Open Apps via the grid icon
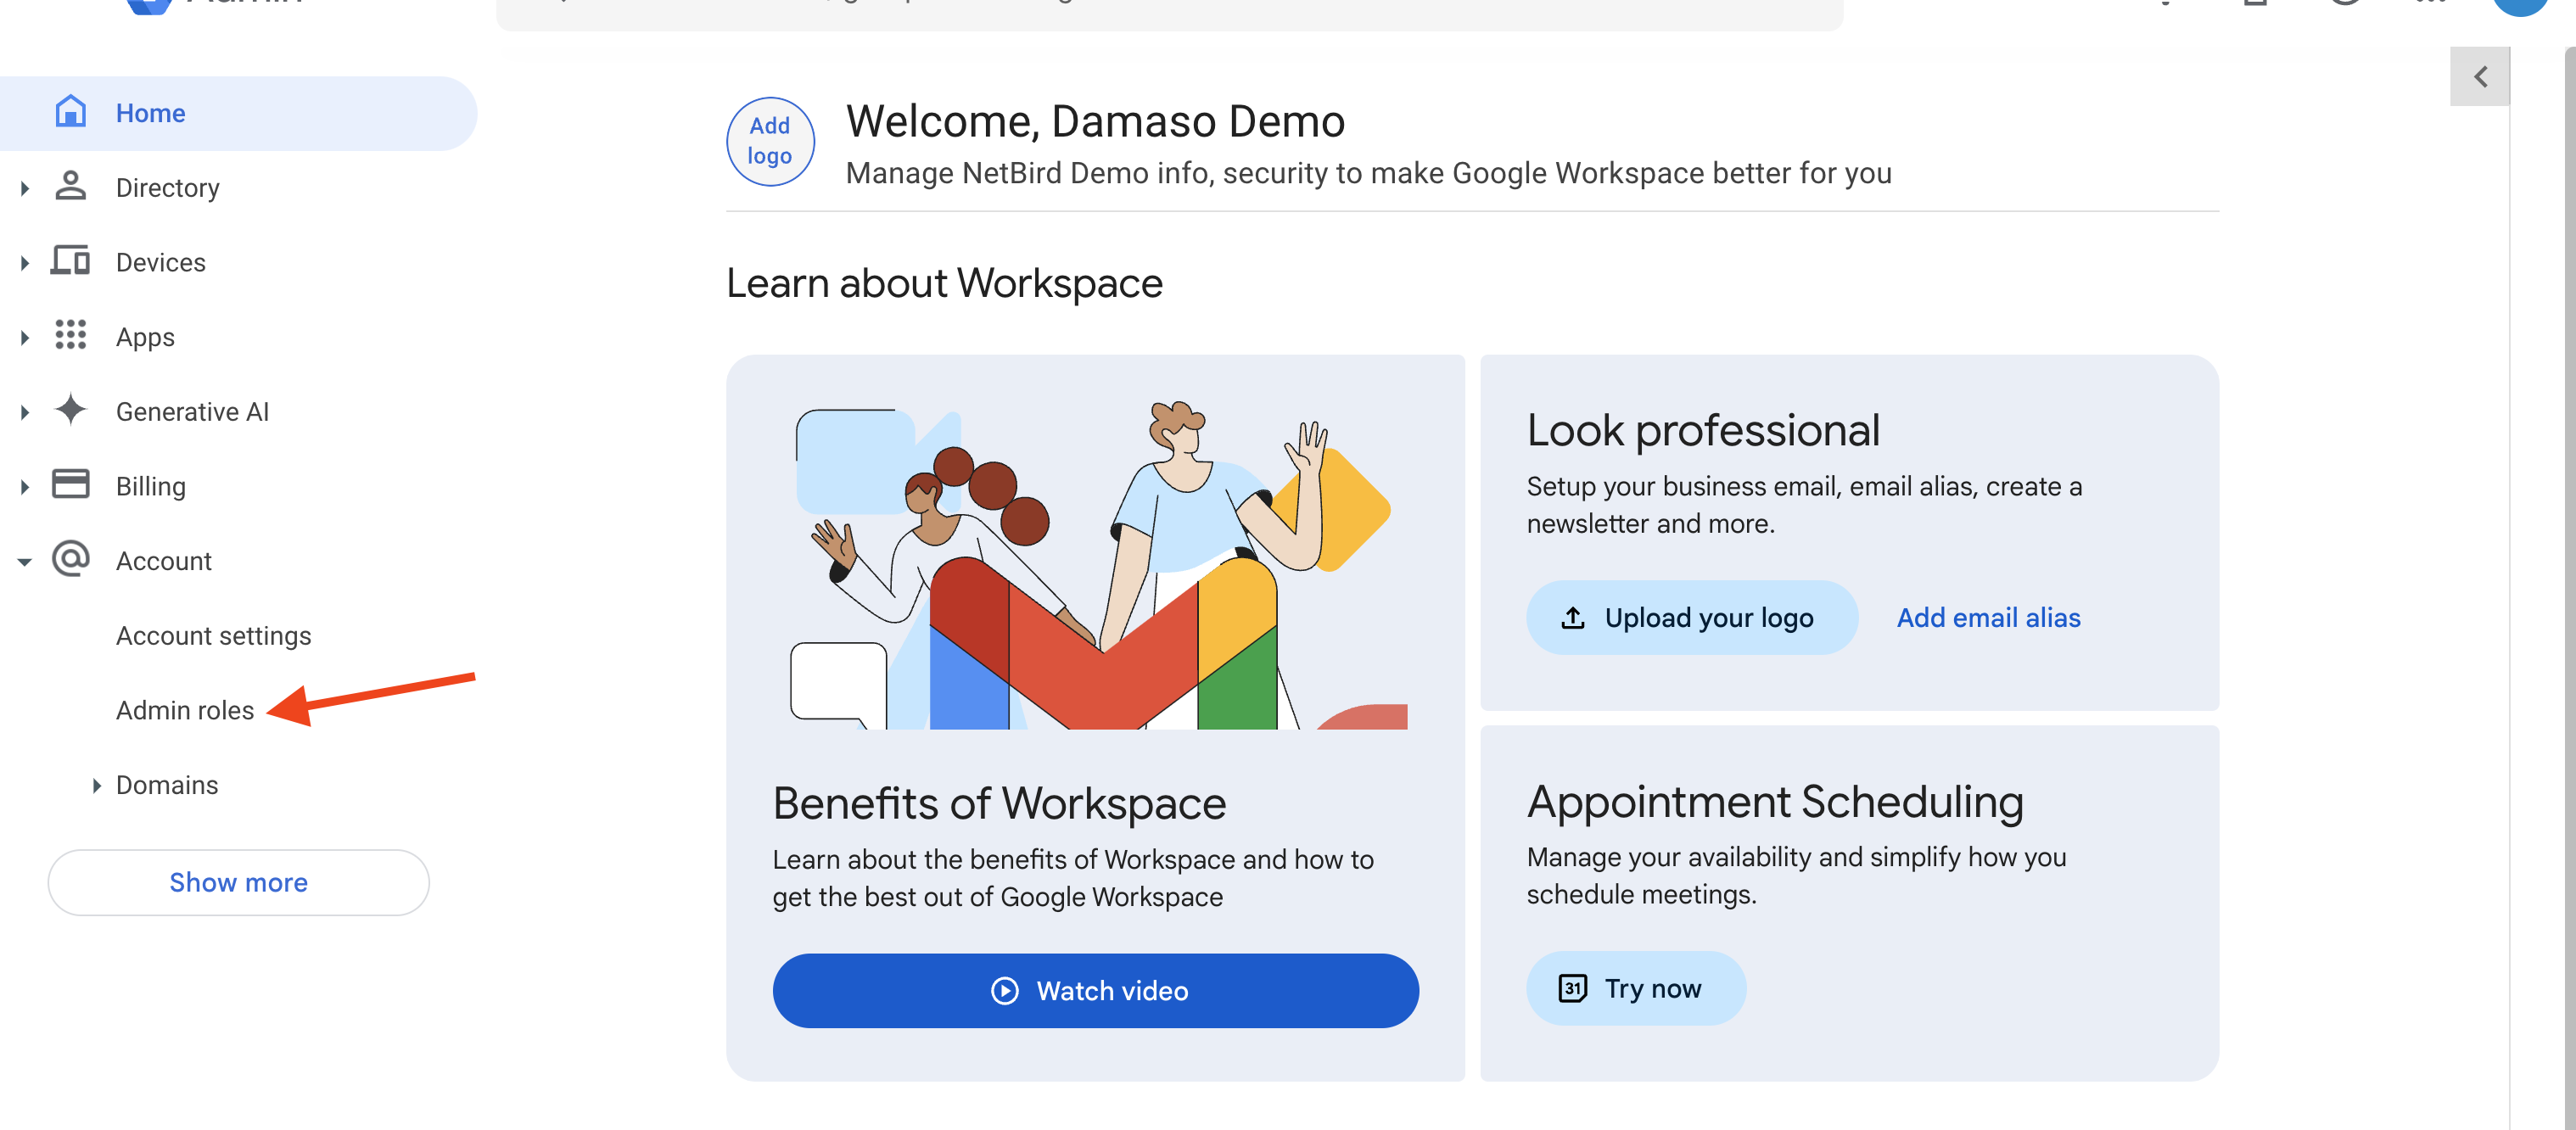Image resolution: width=2576 pixels, height=1130 pixels. click(70, 337)
